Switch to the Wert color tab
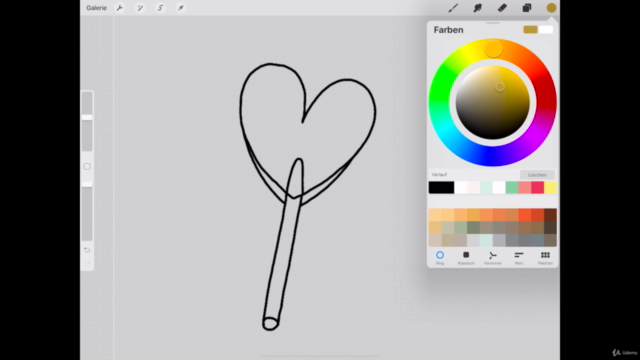Image resolution: width=640 pixels, height=360 pixels. coord(519,258)
